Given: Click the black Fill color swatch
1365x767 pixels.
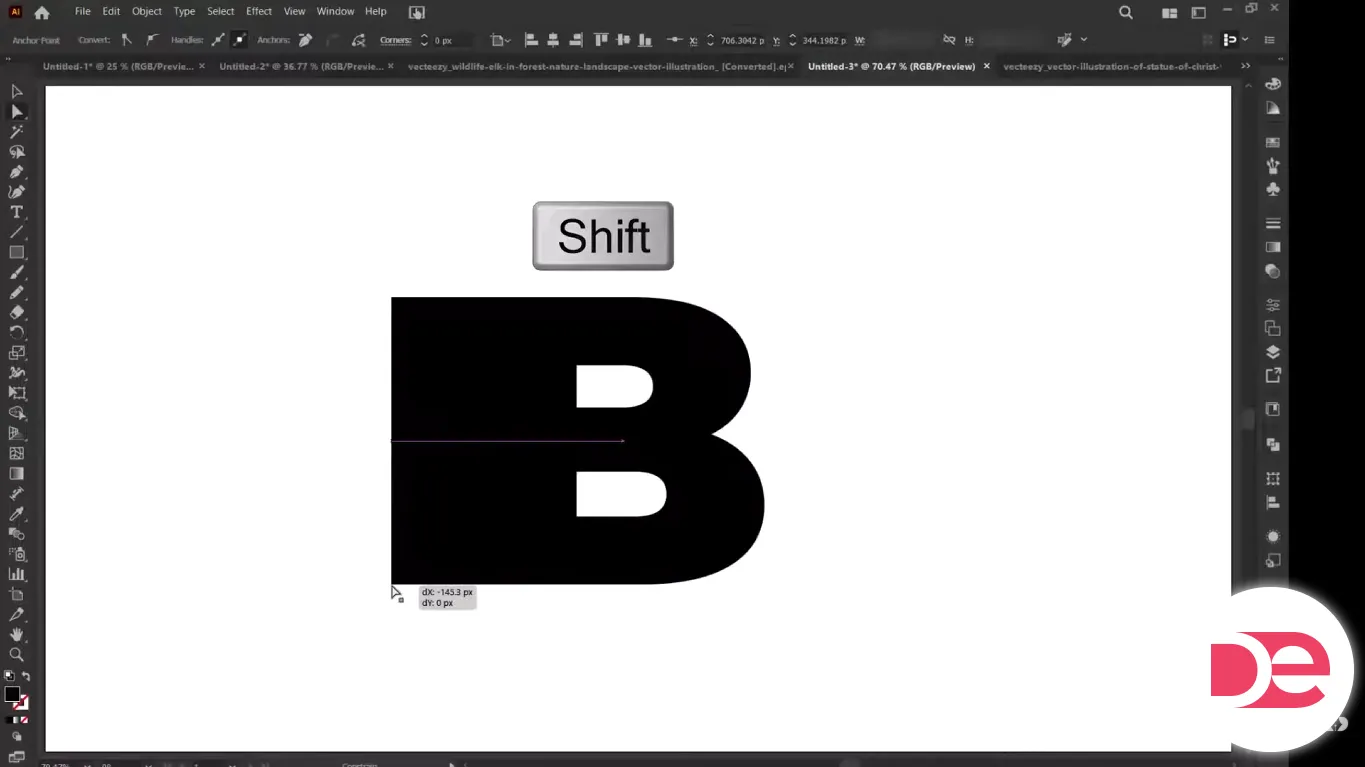Looking at the screenshot, I should [11, 694].
